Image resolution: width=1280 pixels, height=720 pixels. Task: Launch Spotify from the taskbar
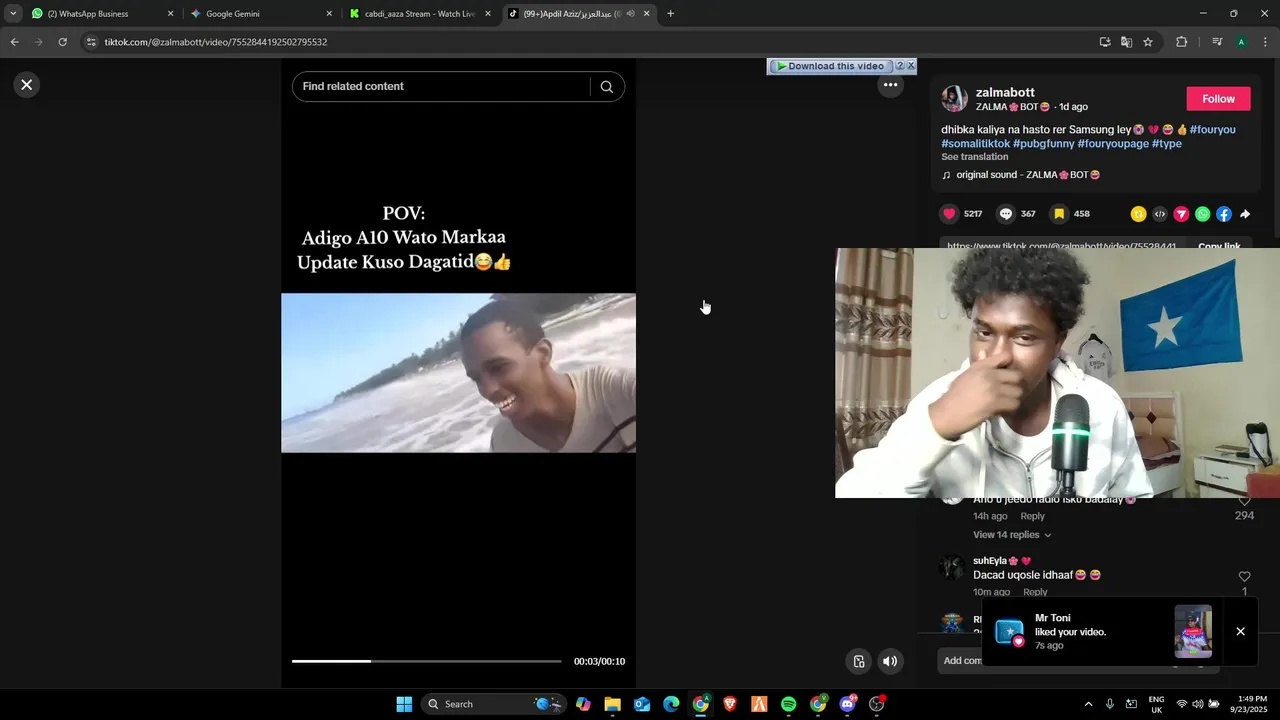point(788,704)
